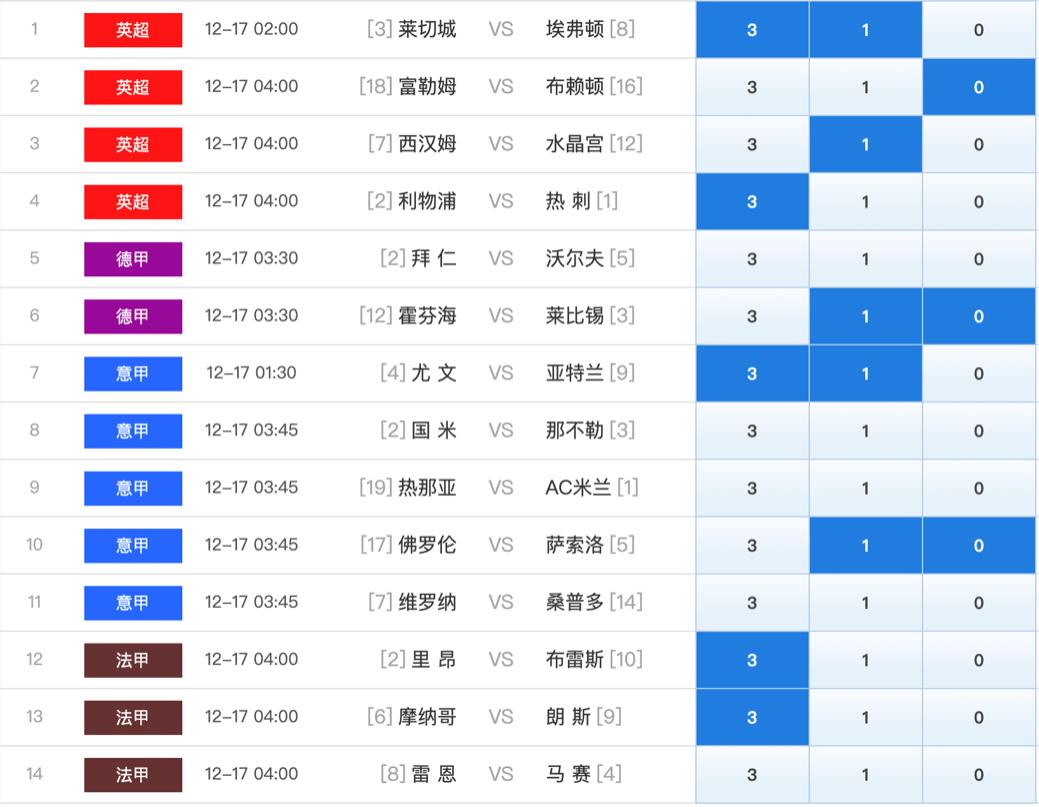Select 0 for the 雷恩 vs 马赛 match
This screenshot has height=807, width=1039.
(979, 775)
